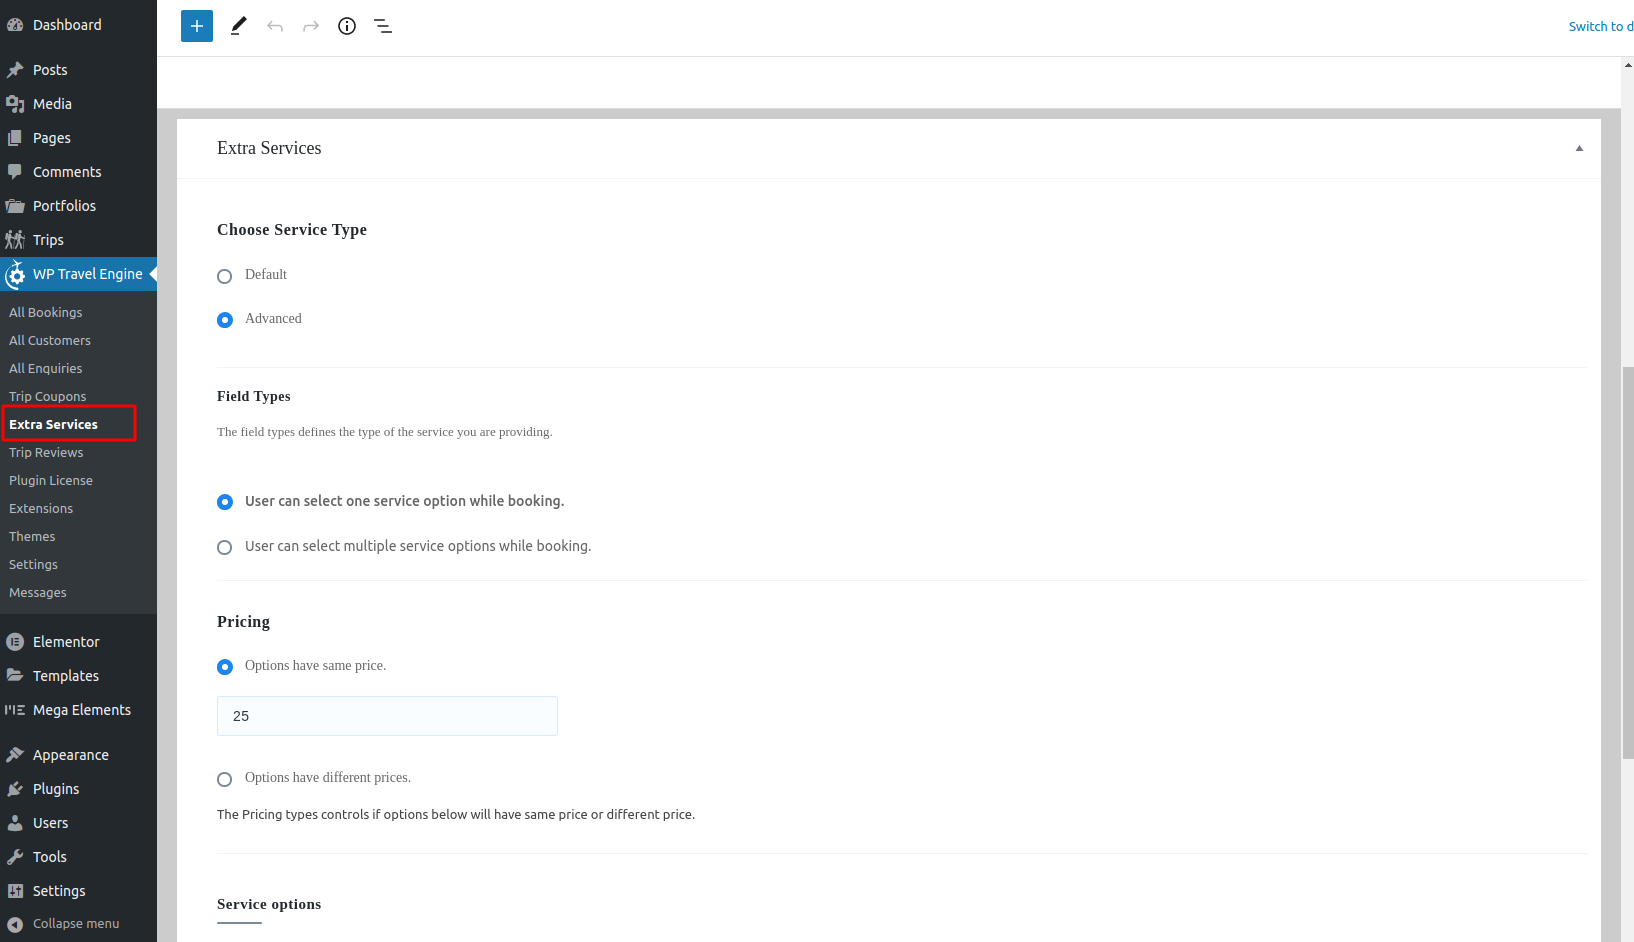Click the Trips hikers icon
Screen dimensions: 1634x942
(x=15, y=240)
